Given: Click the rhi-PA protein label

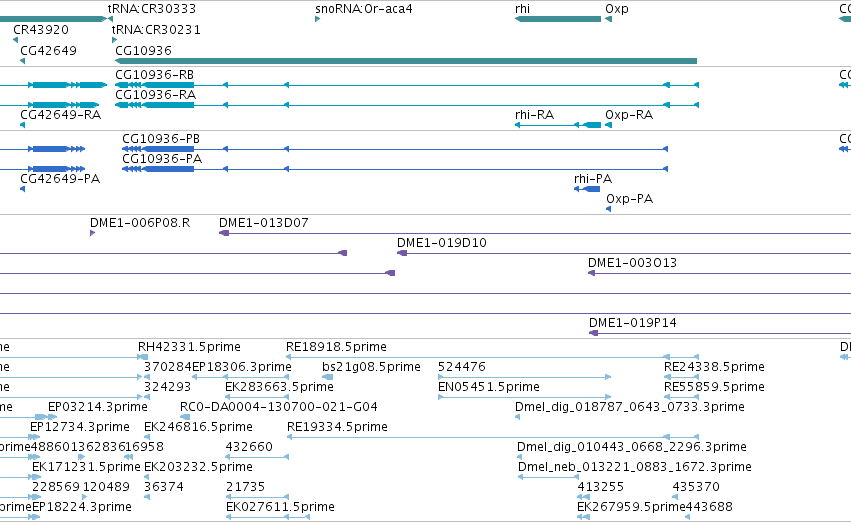Looking at the screenshot, I should [593, 179].
